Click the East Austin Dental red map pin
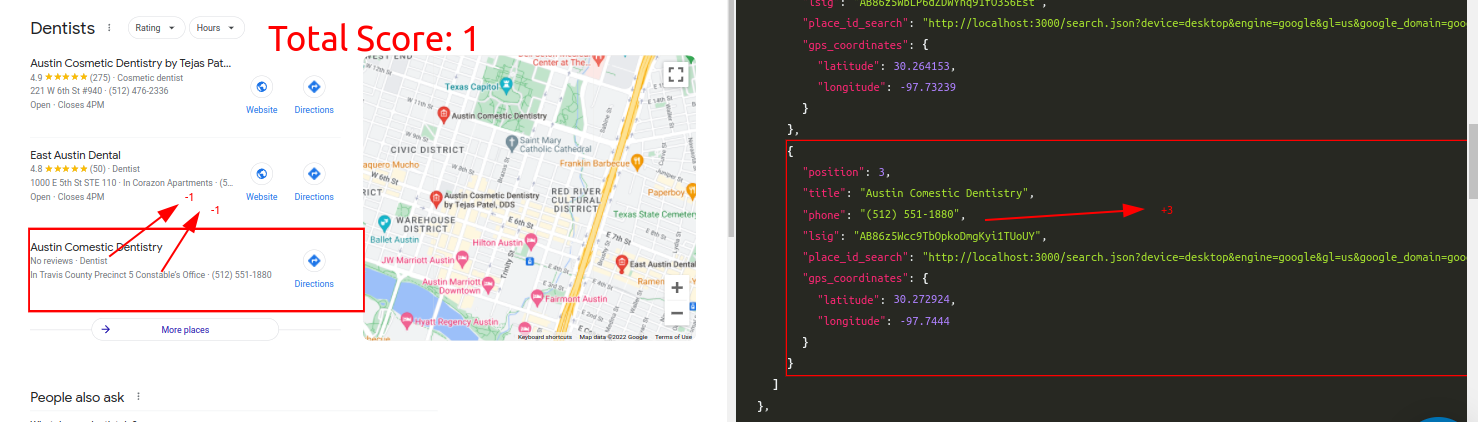1478x422 pixels. (622, 264)
